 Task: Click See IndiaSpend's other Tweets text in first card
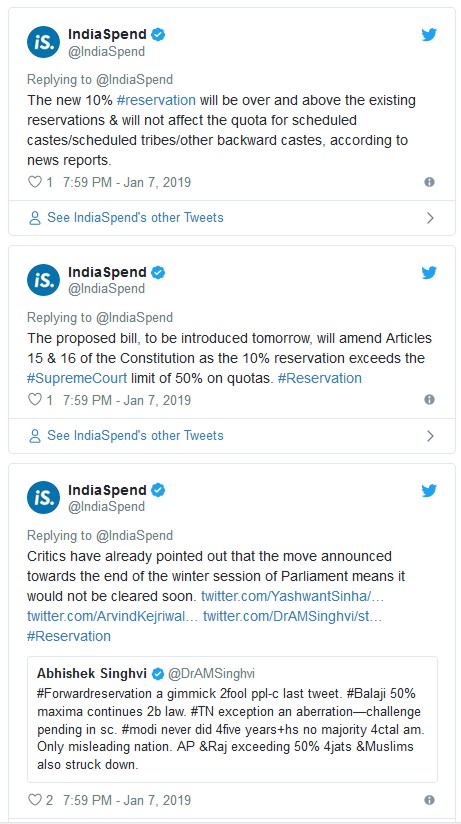click(135, 218)
